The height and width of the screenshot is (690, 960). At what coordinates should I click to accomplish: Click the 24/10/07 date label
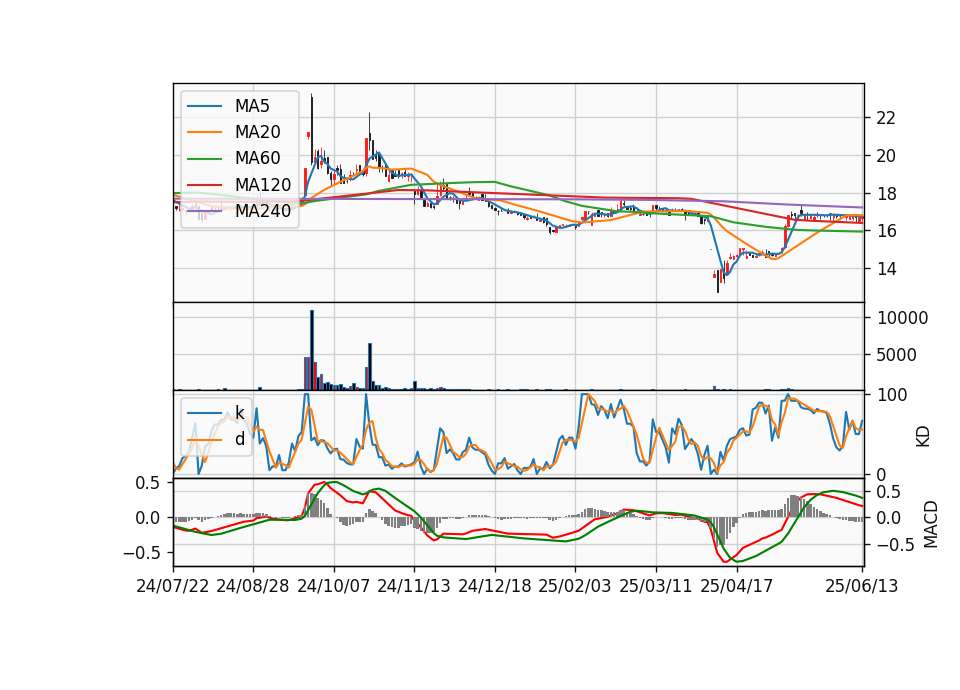coord(334,586)
